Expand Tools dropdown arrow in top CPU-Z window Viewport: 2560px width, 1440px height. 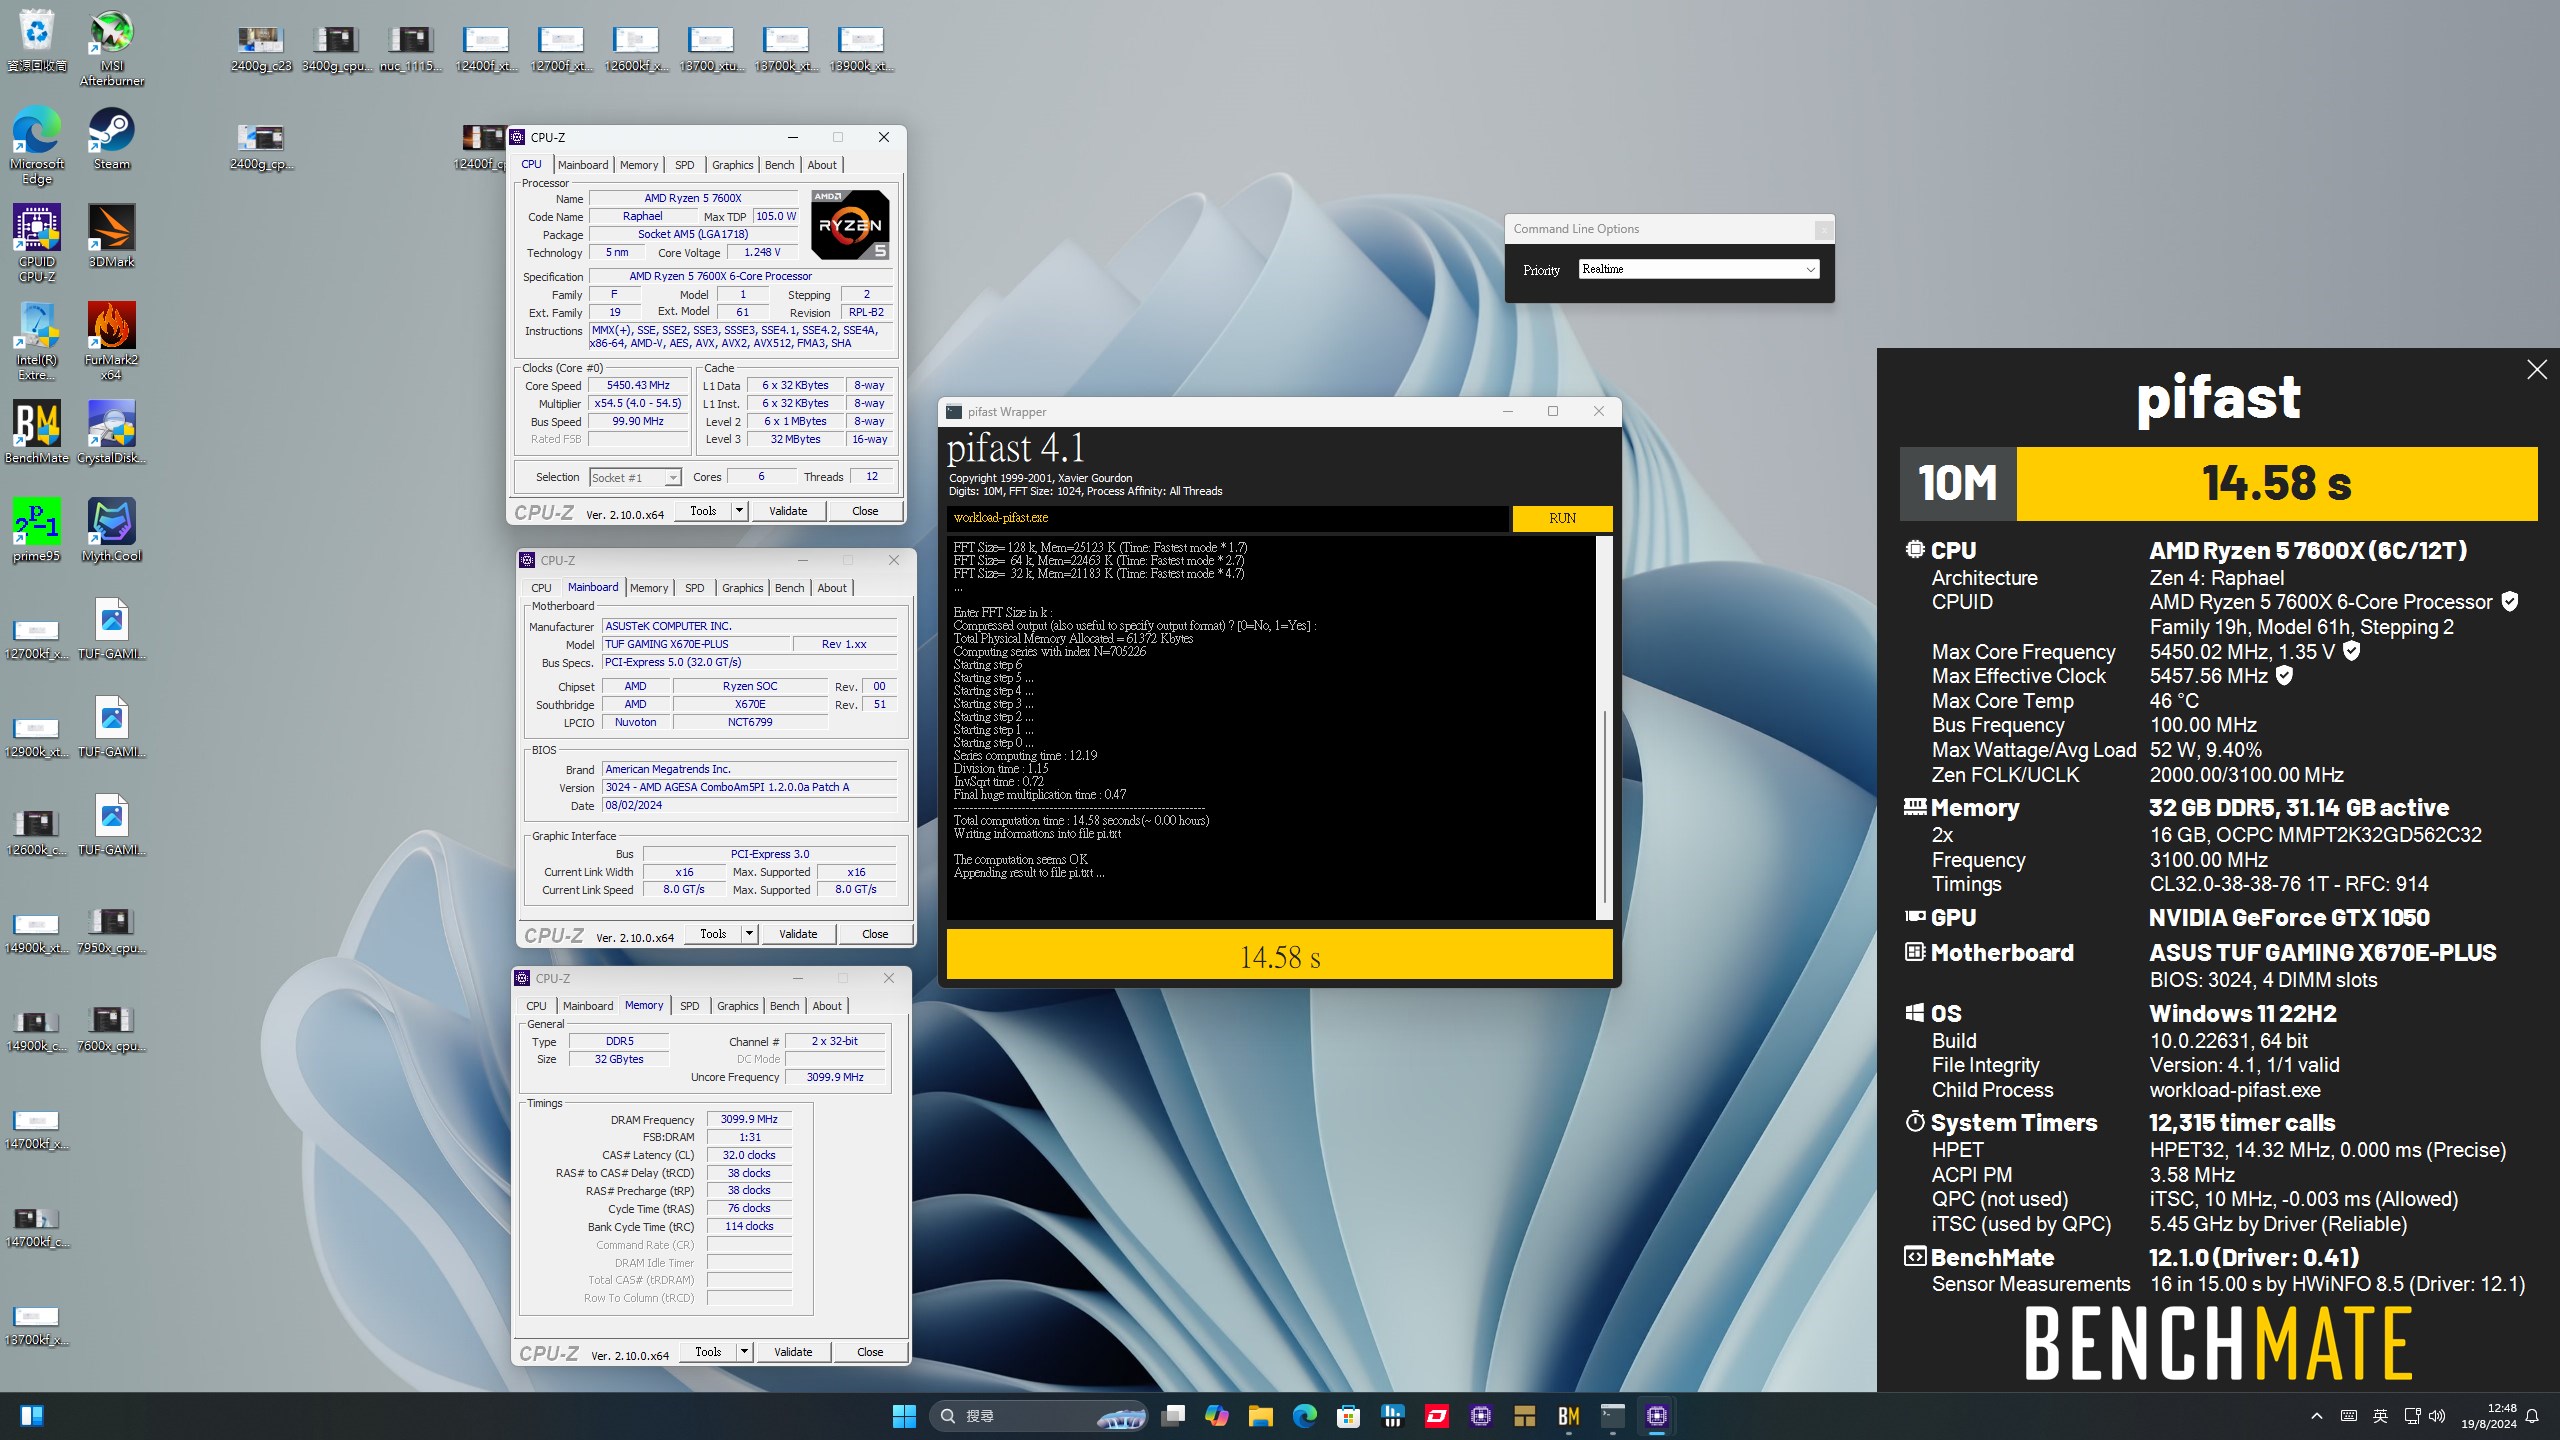pyautogui.click(x=739, y=511)
